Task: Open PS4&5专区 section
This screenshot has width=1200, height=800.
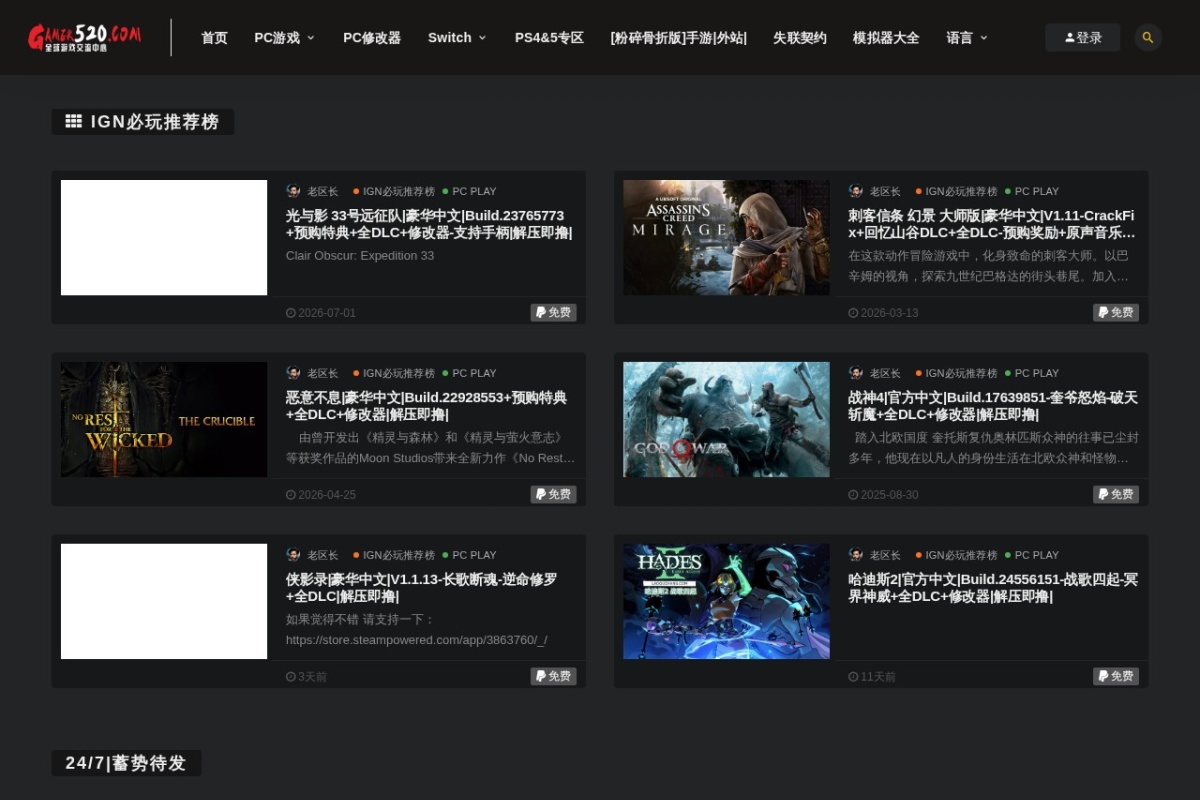Action: pyautogui.click(x=549, y=37)
